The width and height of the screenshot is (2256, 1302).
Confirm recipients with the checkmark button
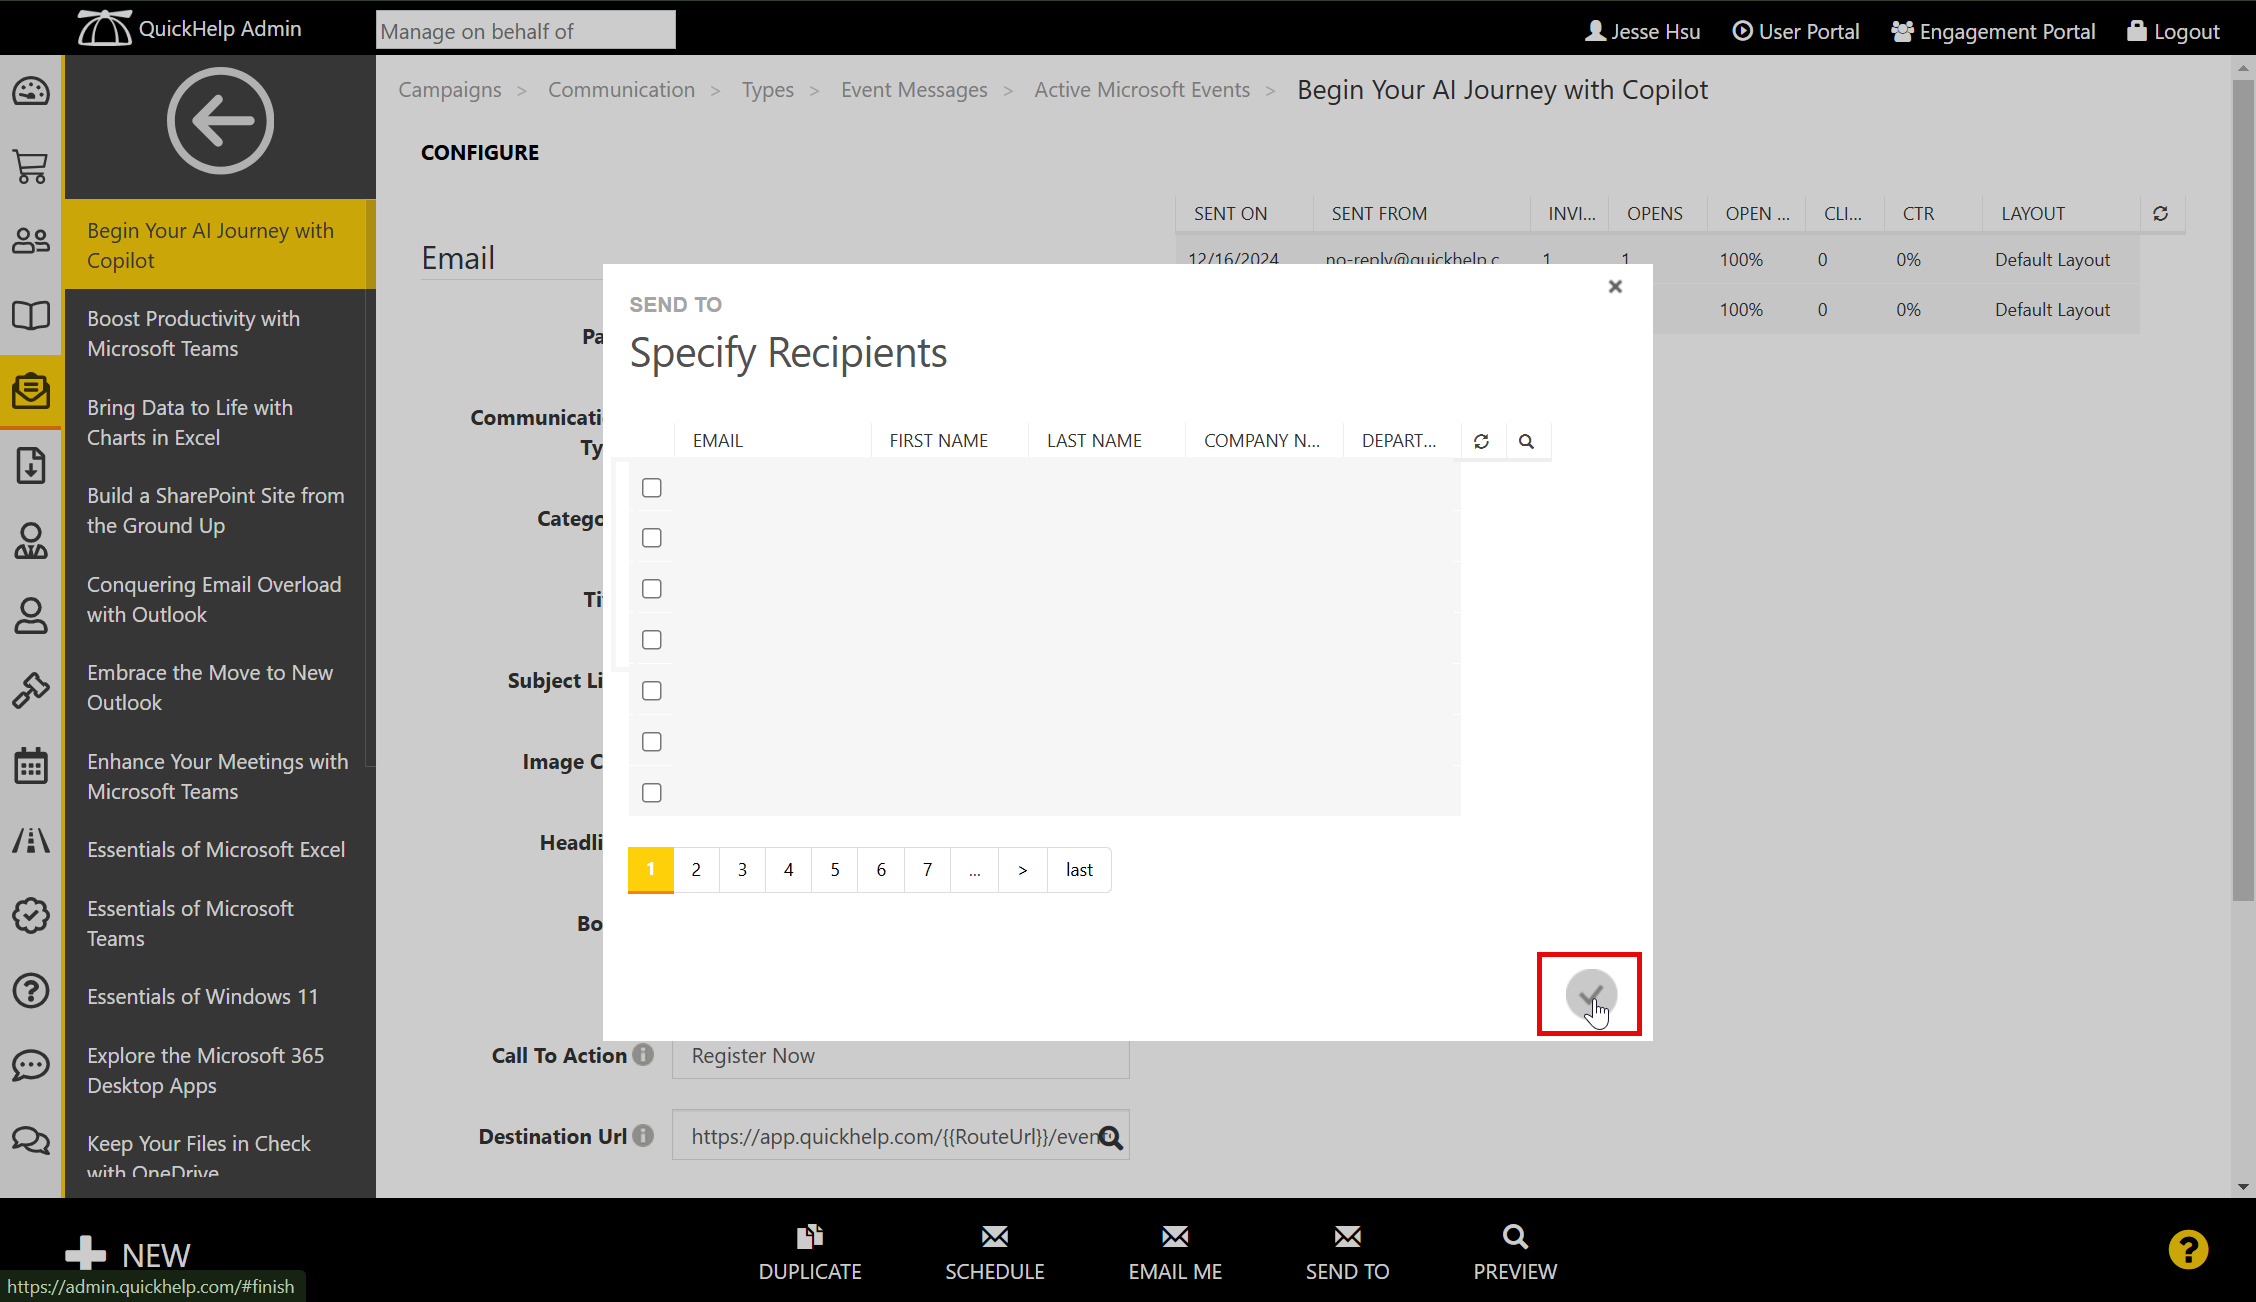coord(1590,993)
